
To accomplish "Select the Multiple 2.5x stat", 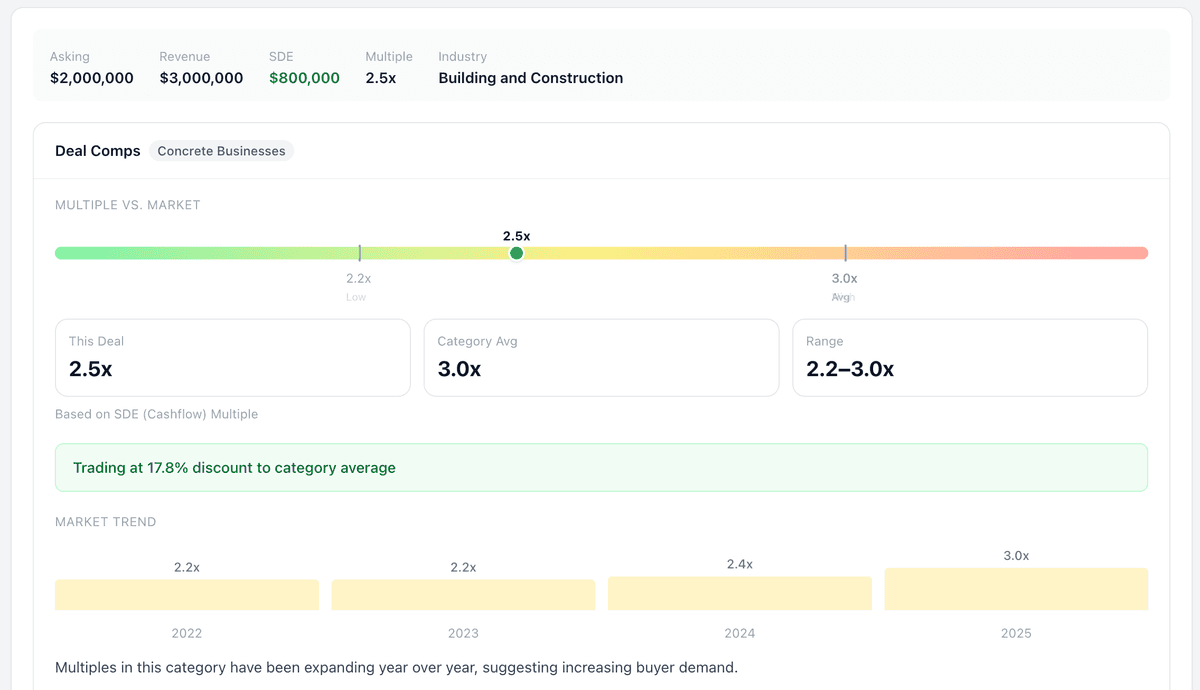I will pos(381,77).
